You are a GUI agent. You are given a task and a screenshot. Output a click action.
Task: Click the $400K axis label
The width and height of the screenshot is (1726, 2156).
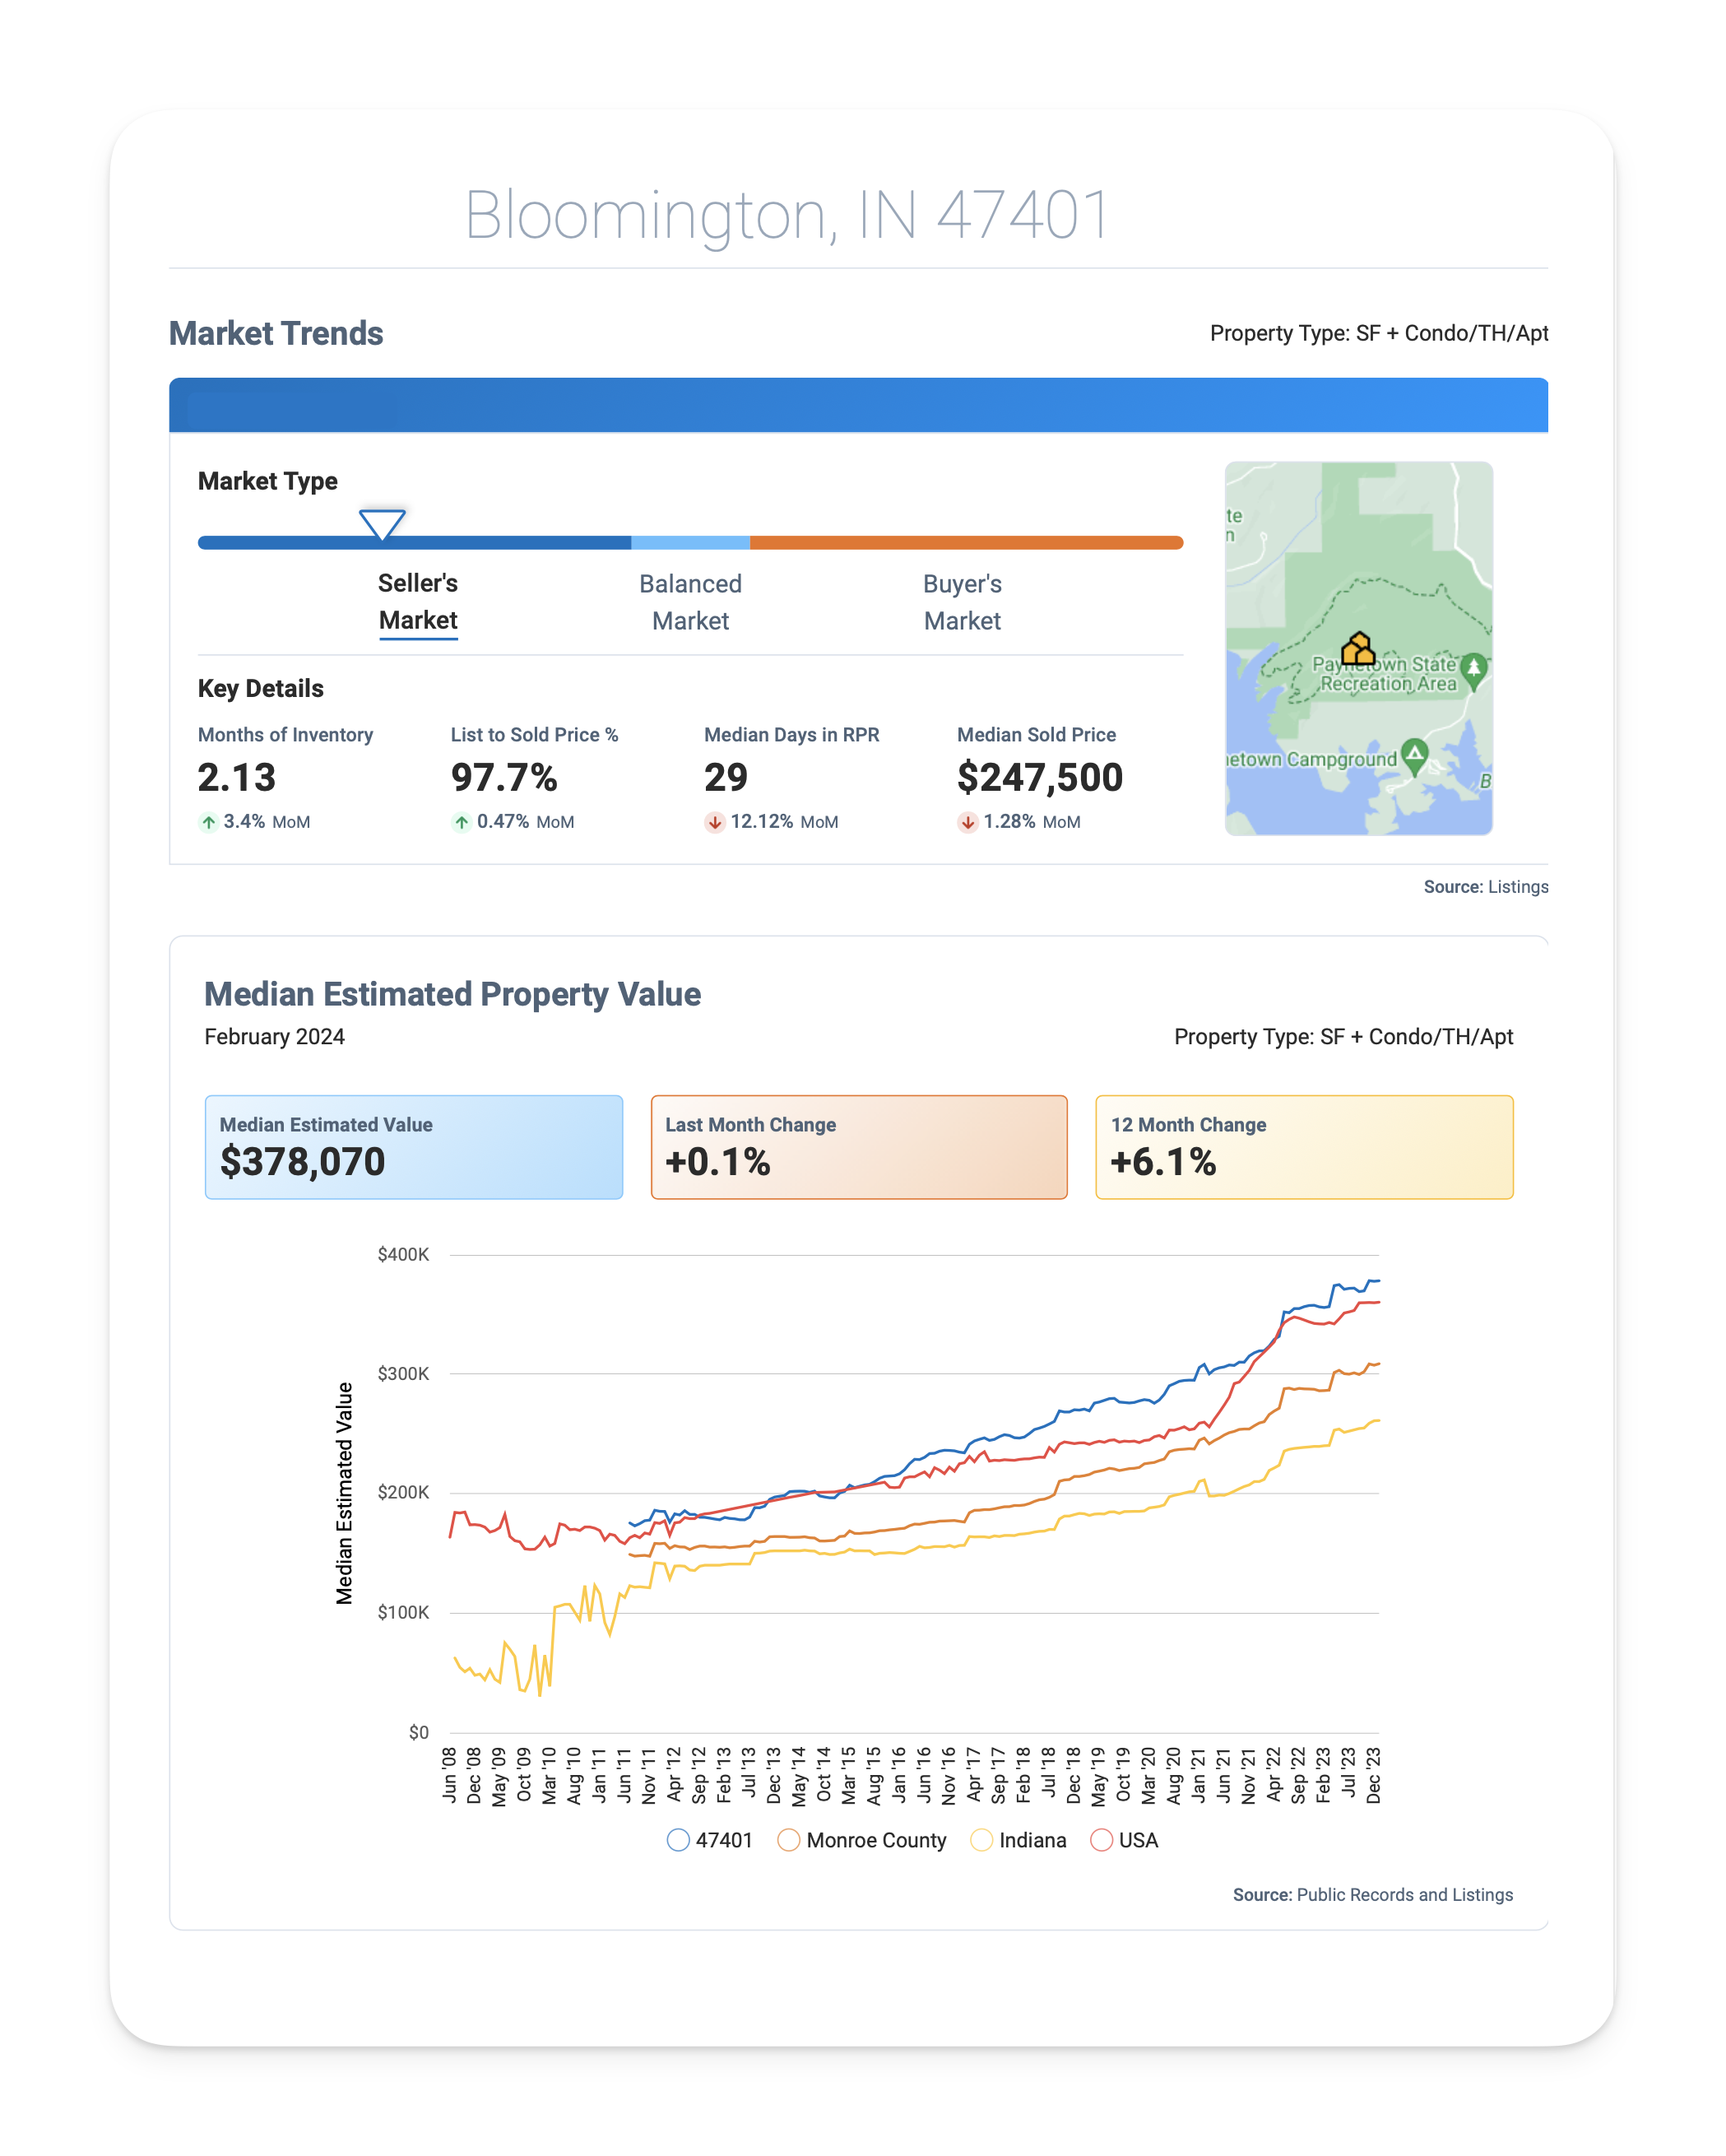(x=403, y=1254)
